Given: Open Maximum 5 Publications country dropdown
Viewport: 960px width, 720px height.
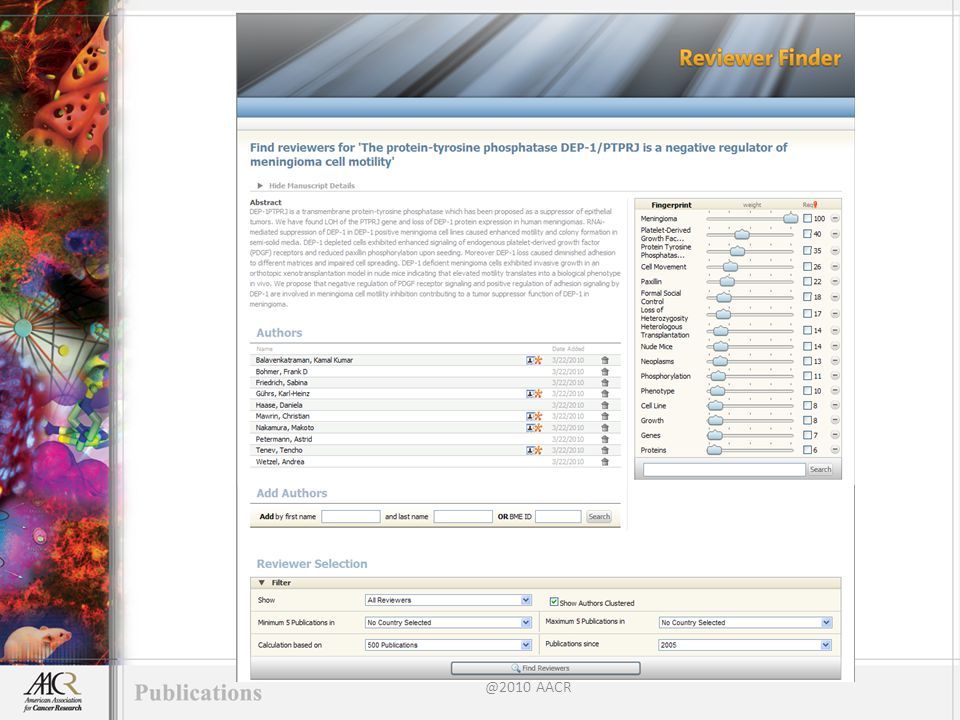Looking at the screenshot, I should 745,623.
